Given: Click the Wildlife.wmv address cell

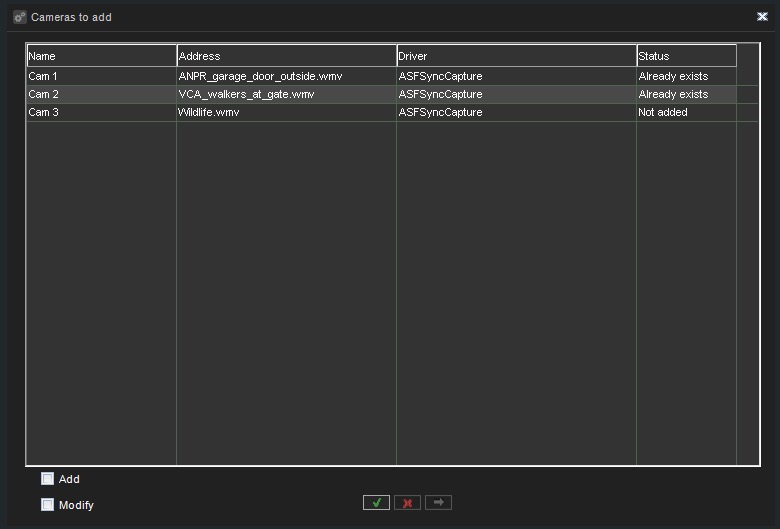Looking at the screenshot, I should point(209,112).
